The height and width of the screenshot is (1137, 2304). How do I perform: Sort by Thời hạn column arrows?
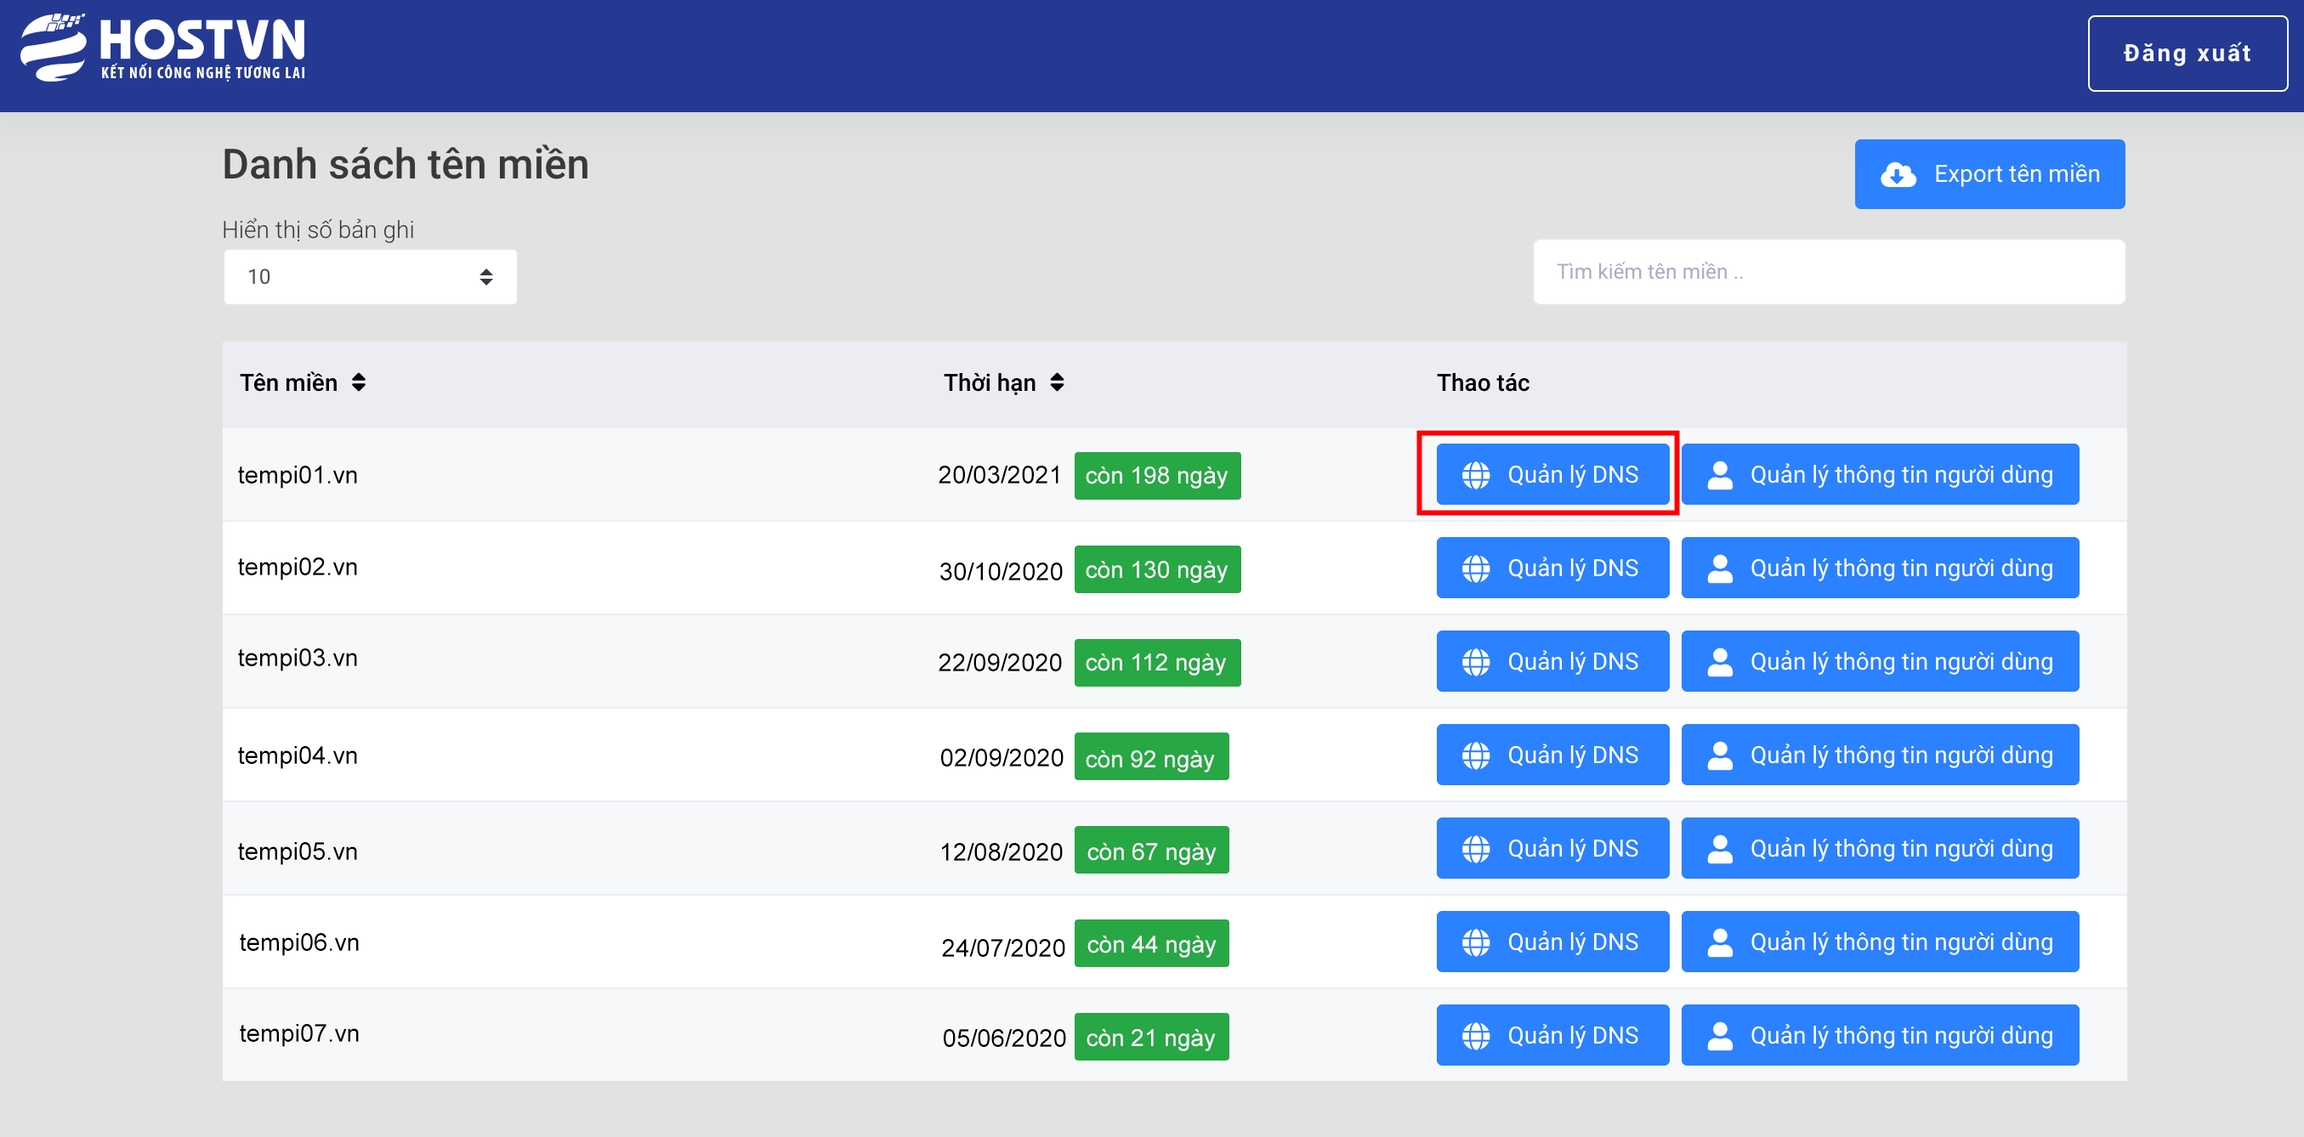(x=1057, y=383)
